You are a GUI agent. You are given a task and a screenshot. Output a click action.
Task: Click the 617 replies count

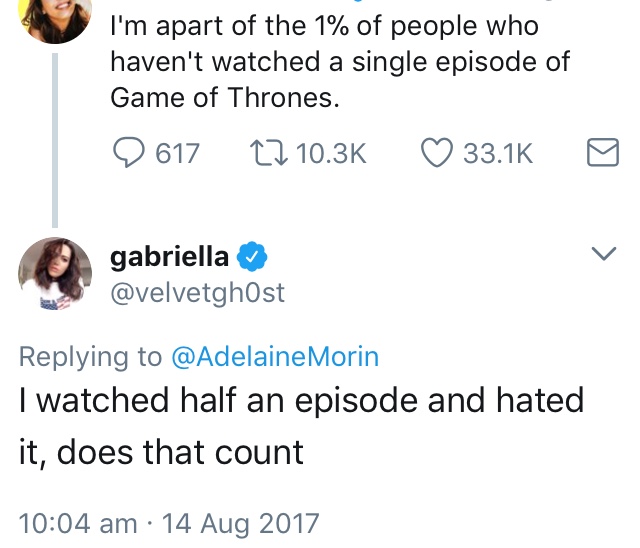click(x=178, y=154)
